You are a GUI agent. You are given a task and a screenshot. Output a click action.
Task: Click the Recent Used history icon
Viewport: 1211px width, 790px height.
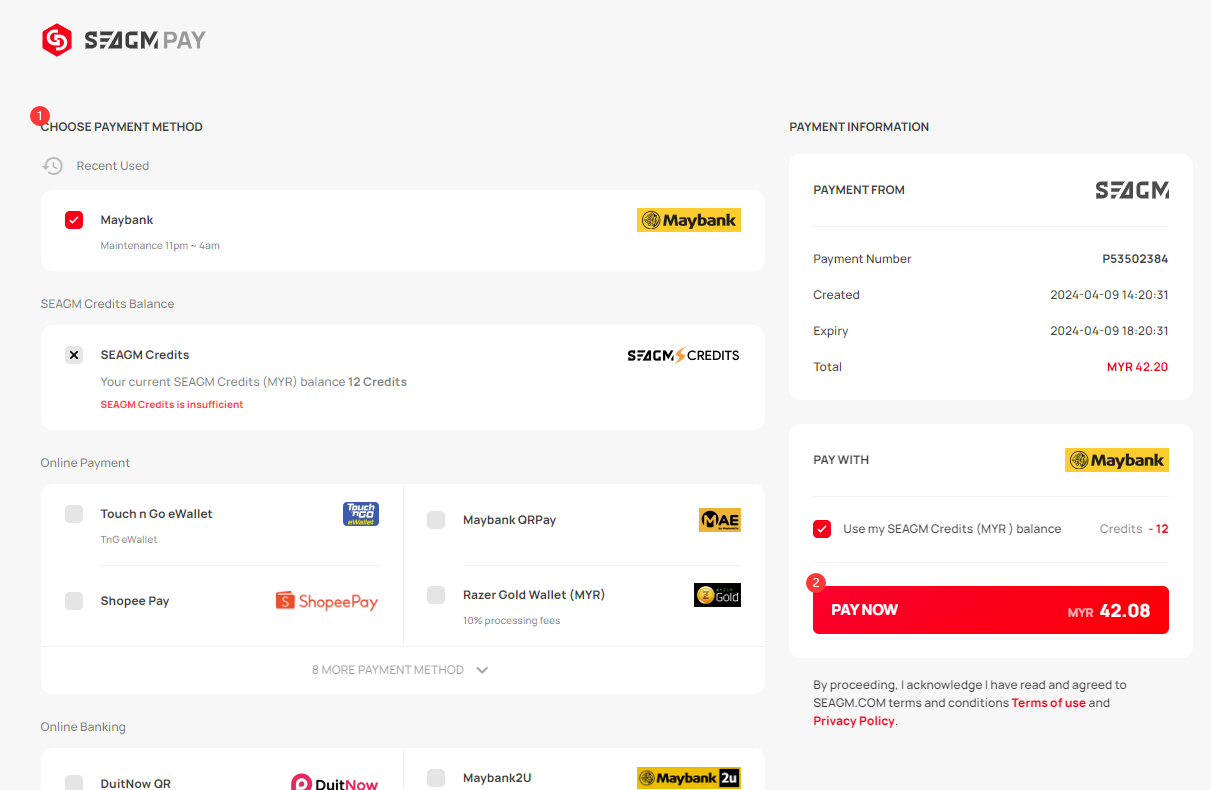click(x=53, y=166)
